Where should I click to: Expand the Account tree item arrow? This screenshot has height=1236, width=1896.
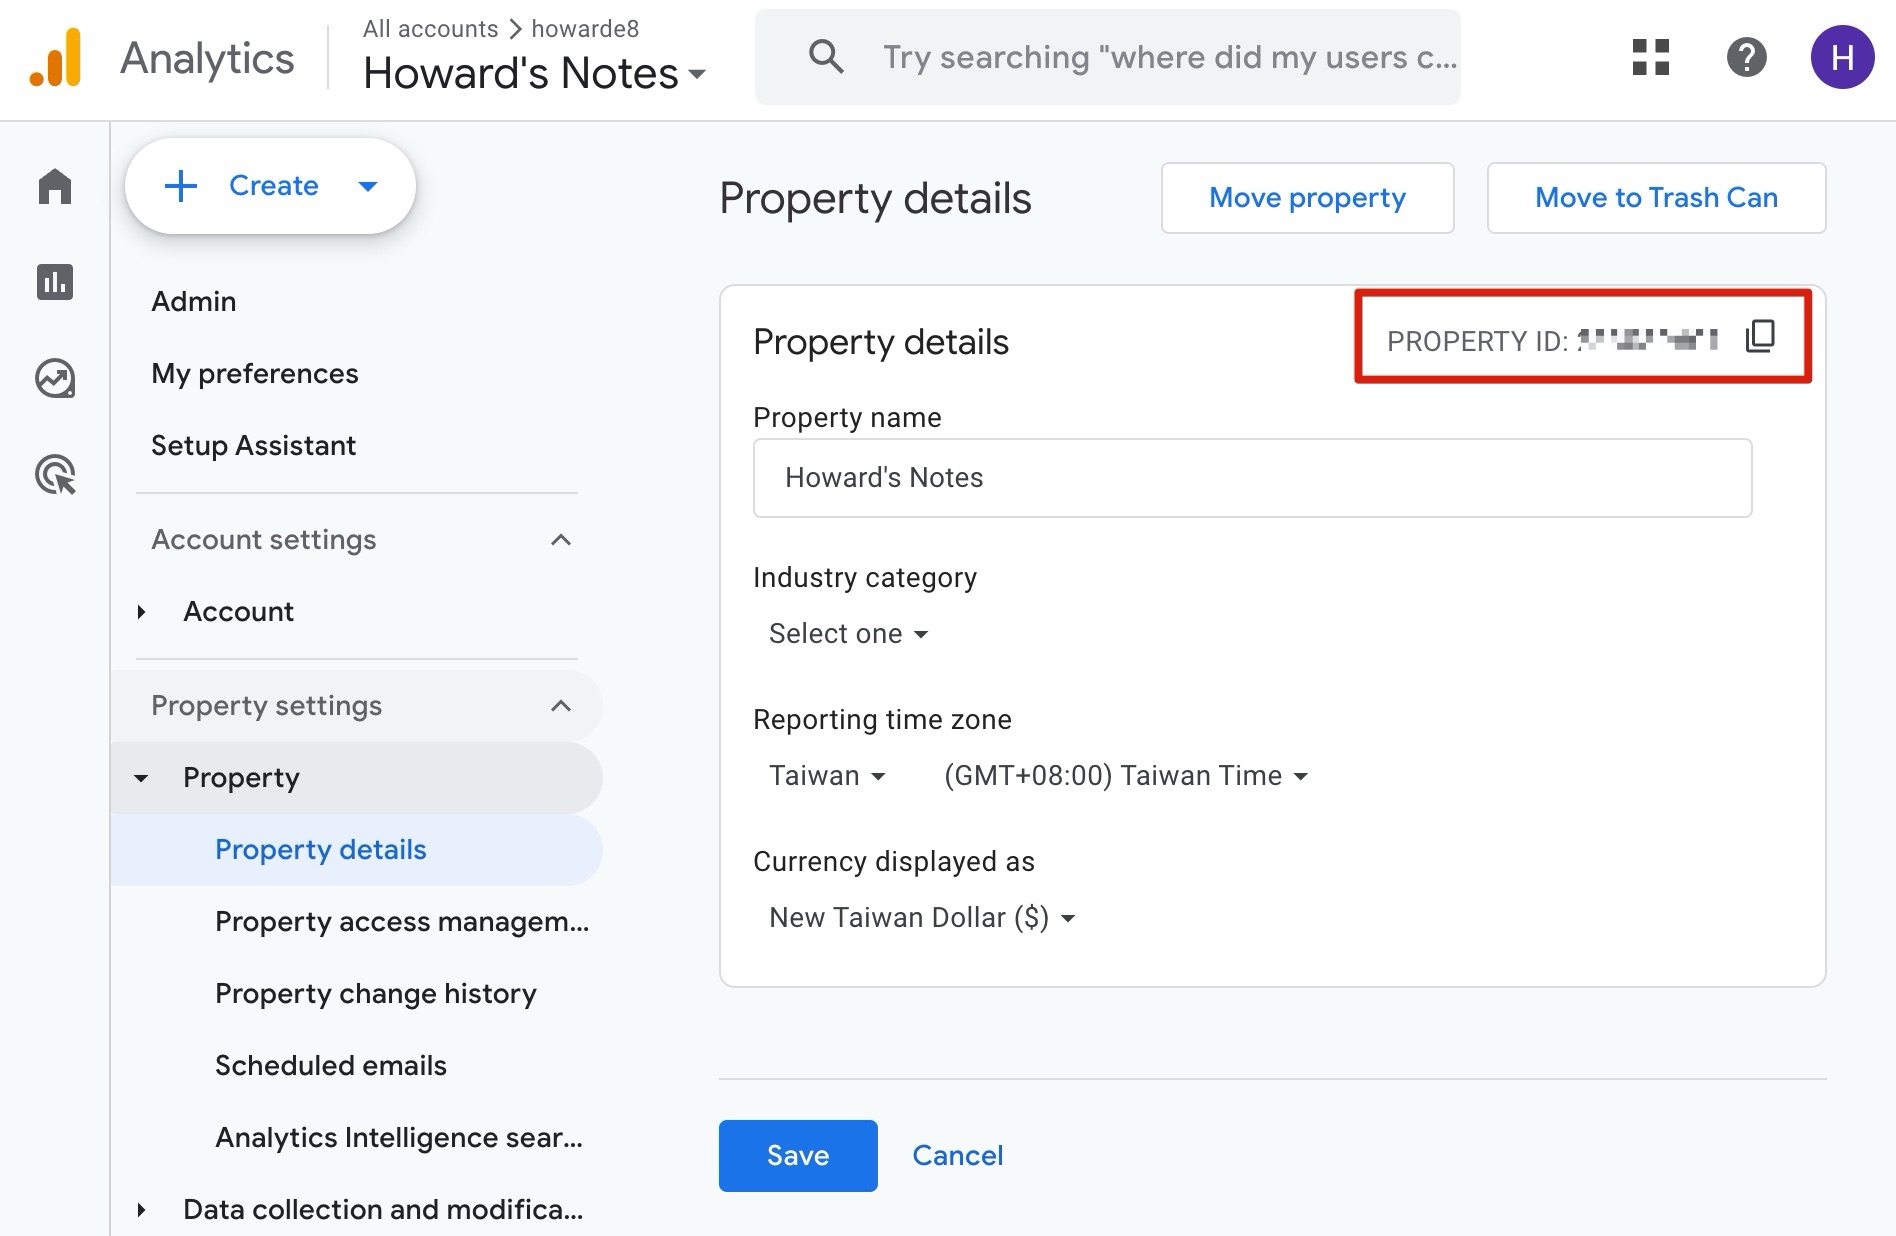click(x=141, y=612)
